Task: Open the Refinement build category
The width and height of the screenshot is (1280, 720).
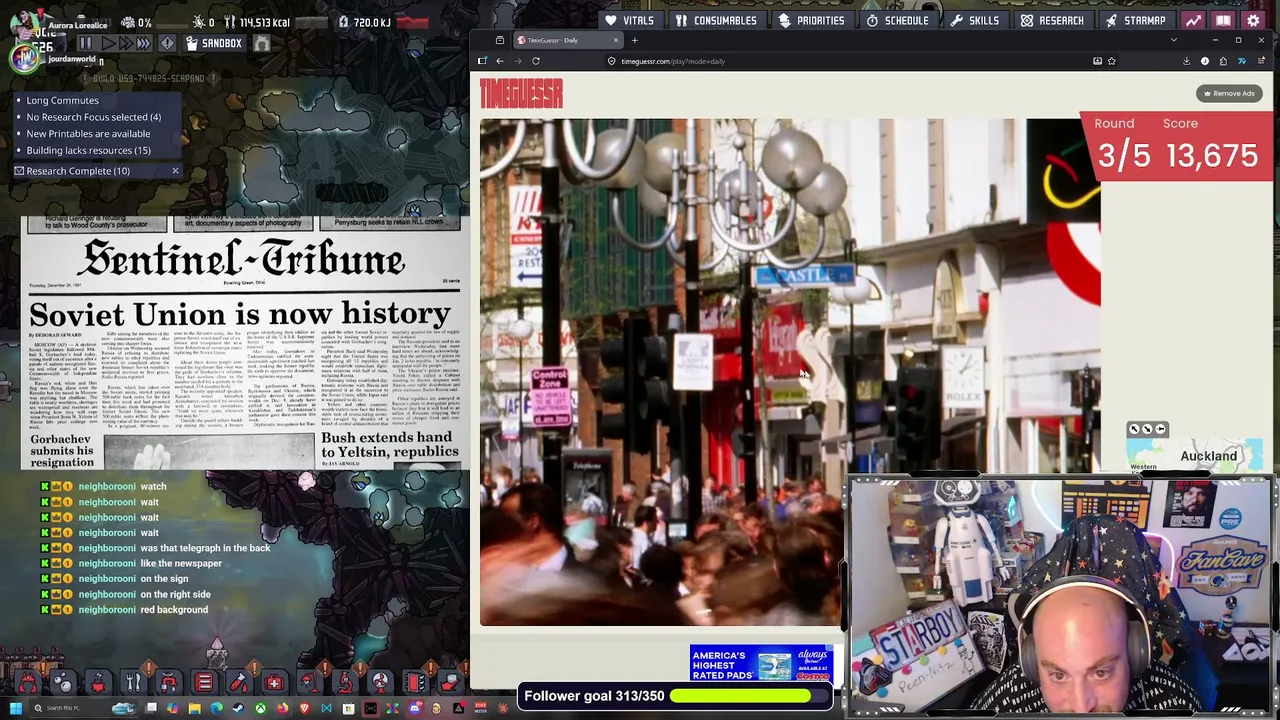Action: coord(239,683)
